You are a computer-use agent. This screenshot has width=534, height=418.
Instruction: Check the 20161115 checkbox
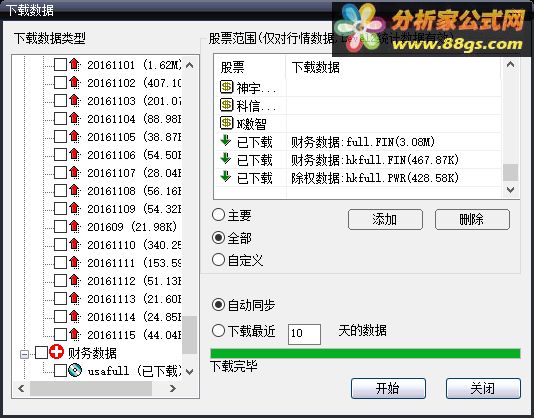(x=60, y=335)
